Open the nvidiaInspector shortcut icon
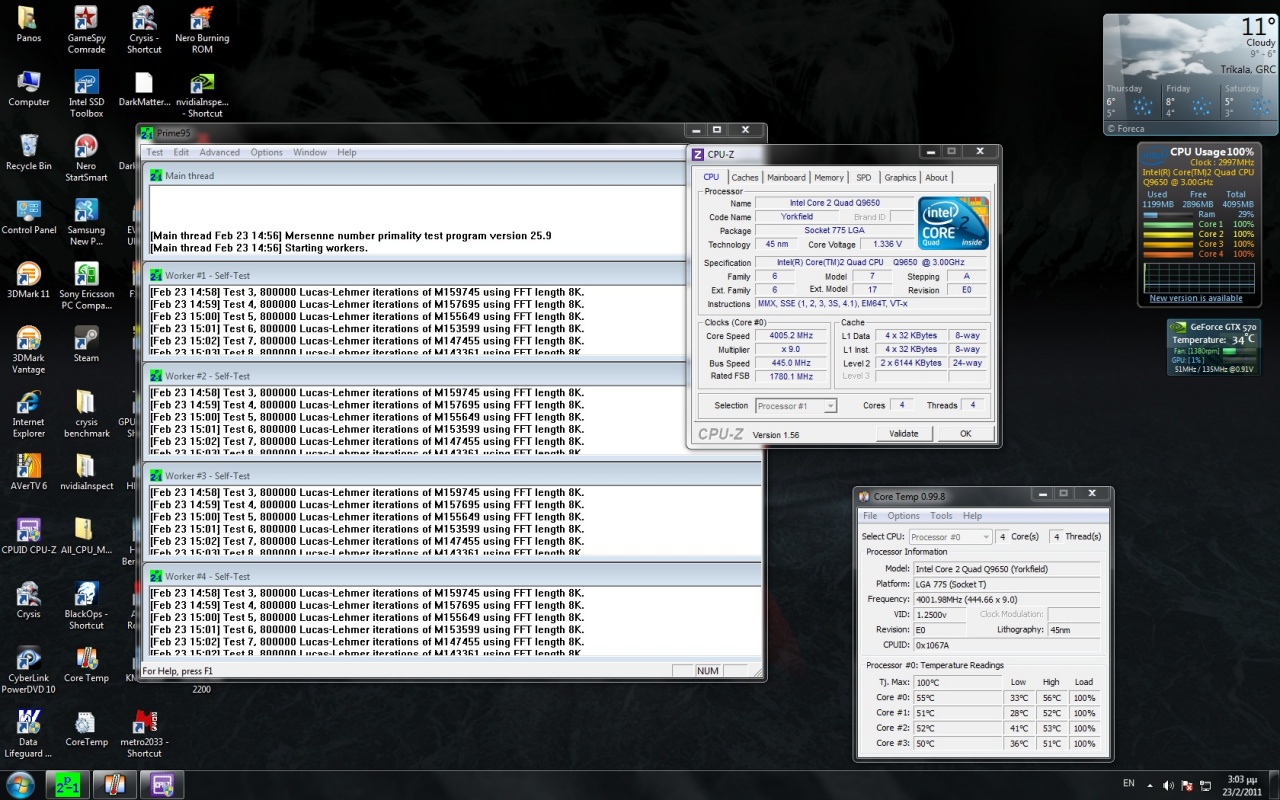Image resolution: width=1280 pixels, height=800 pixels. (202, 93)
